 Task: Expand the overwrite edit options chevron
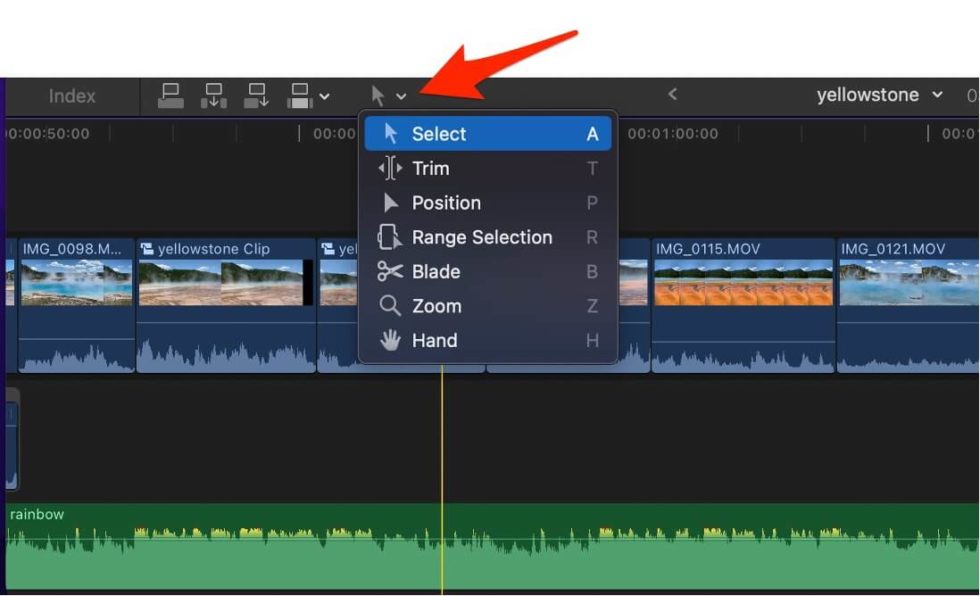point(325,95)
